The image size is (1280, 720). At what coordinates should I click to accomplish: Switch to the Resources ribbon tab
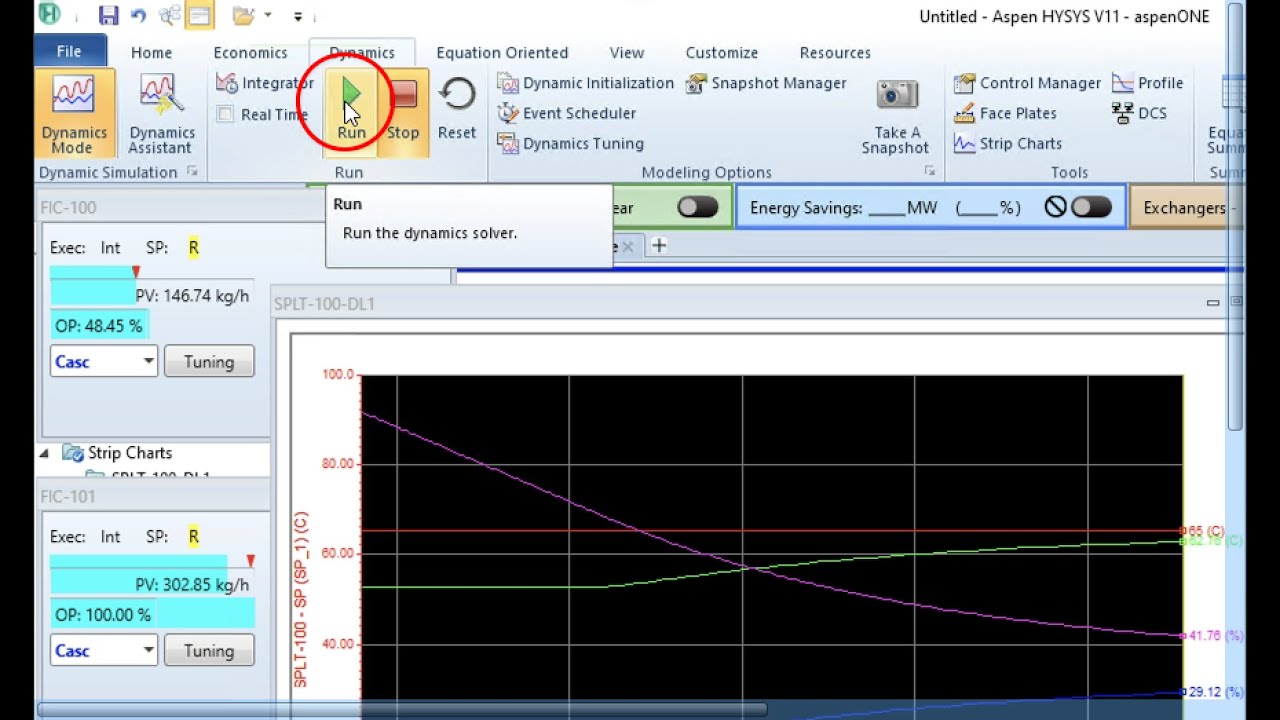(x=835, y=53)
